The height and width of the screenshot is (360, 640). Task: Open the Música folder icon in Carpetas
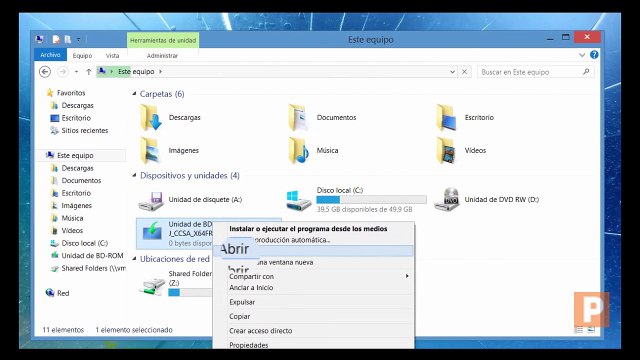[299, 151]
